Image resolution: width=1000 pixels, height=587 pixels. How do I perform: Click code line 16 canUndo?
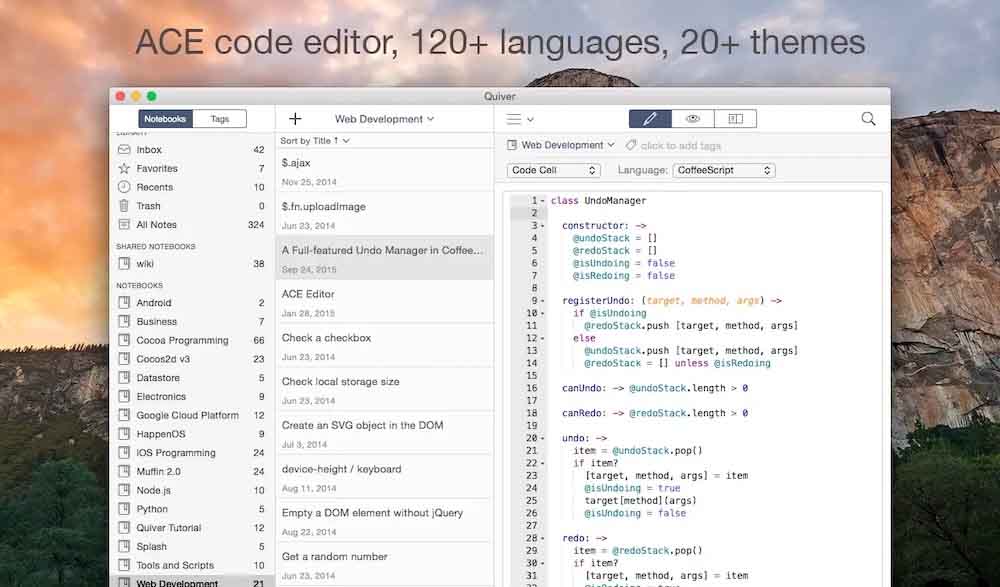pyautogui.click(x=655, y=388)
